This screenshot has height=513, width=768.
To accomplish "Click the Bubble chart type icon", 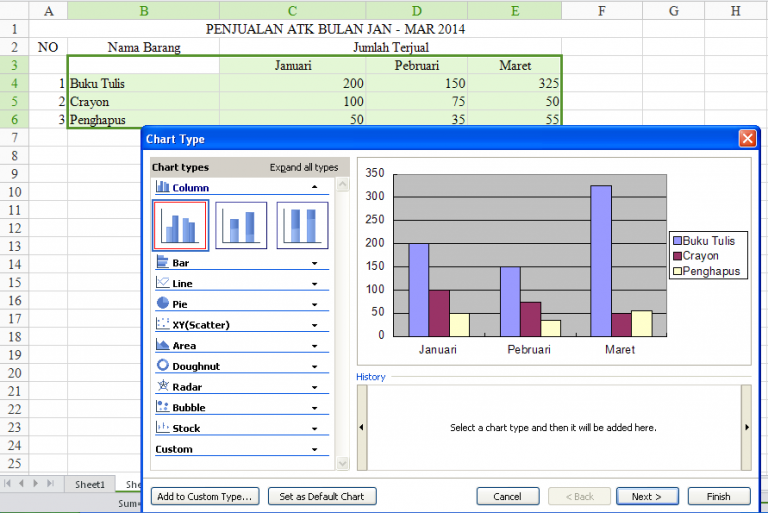I will point(163,408).
